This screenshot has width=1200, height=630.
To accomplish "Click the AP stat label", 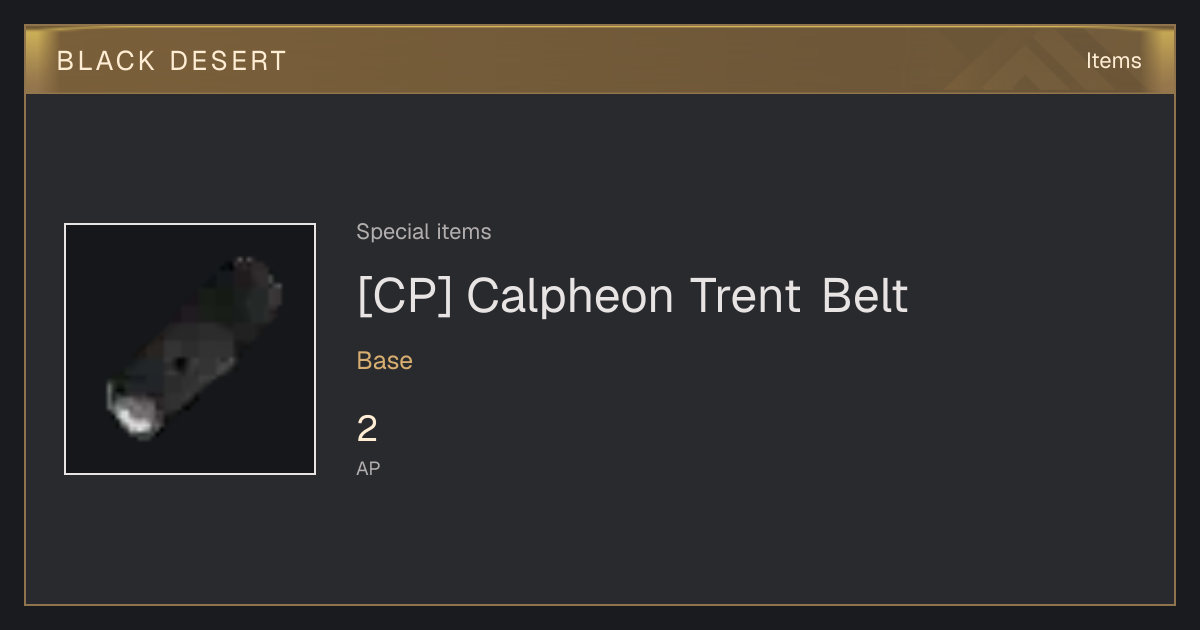I will point(368,468).
